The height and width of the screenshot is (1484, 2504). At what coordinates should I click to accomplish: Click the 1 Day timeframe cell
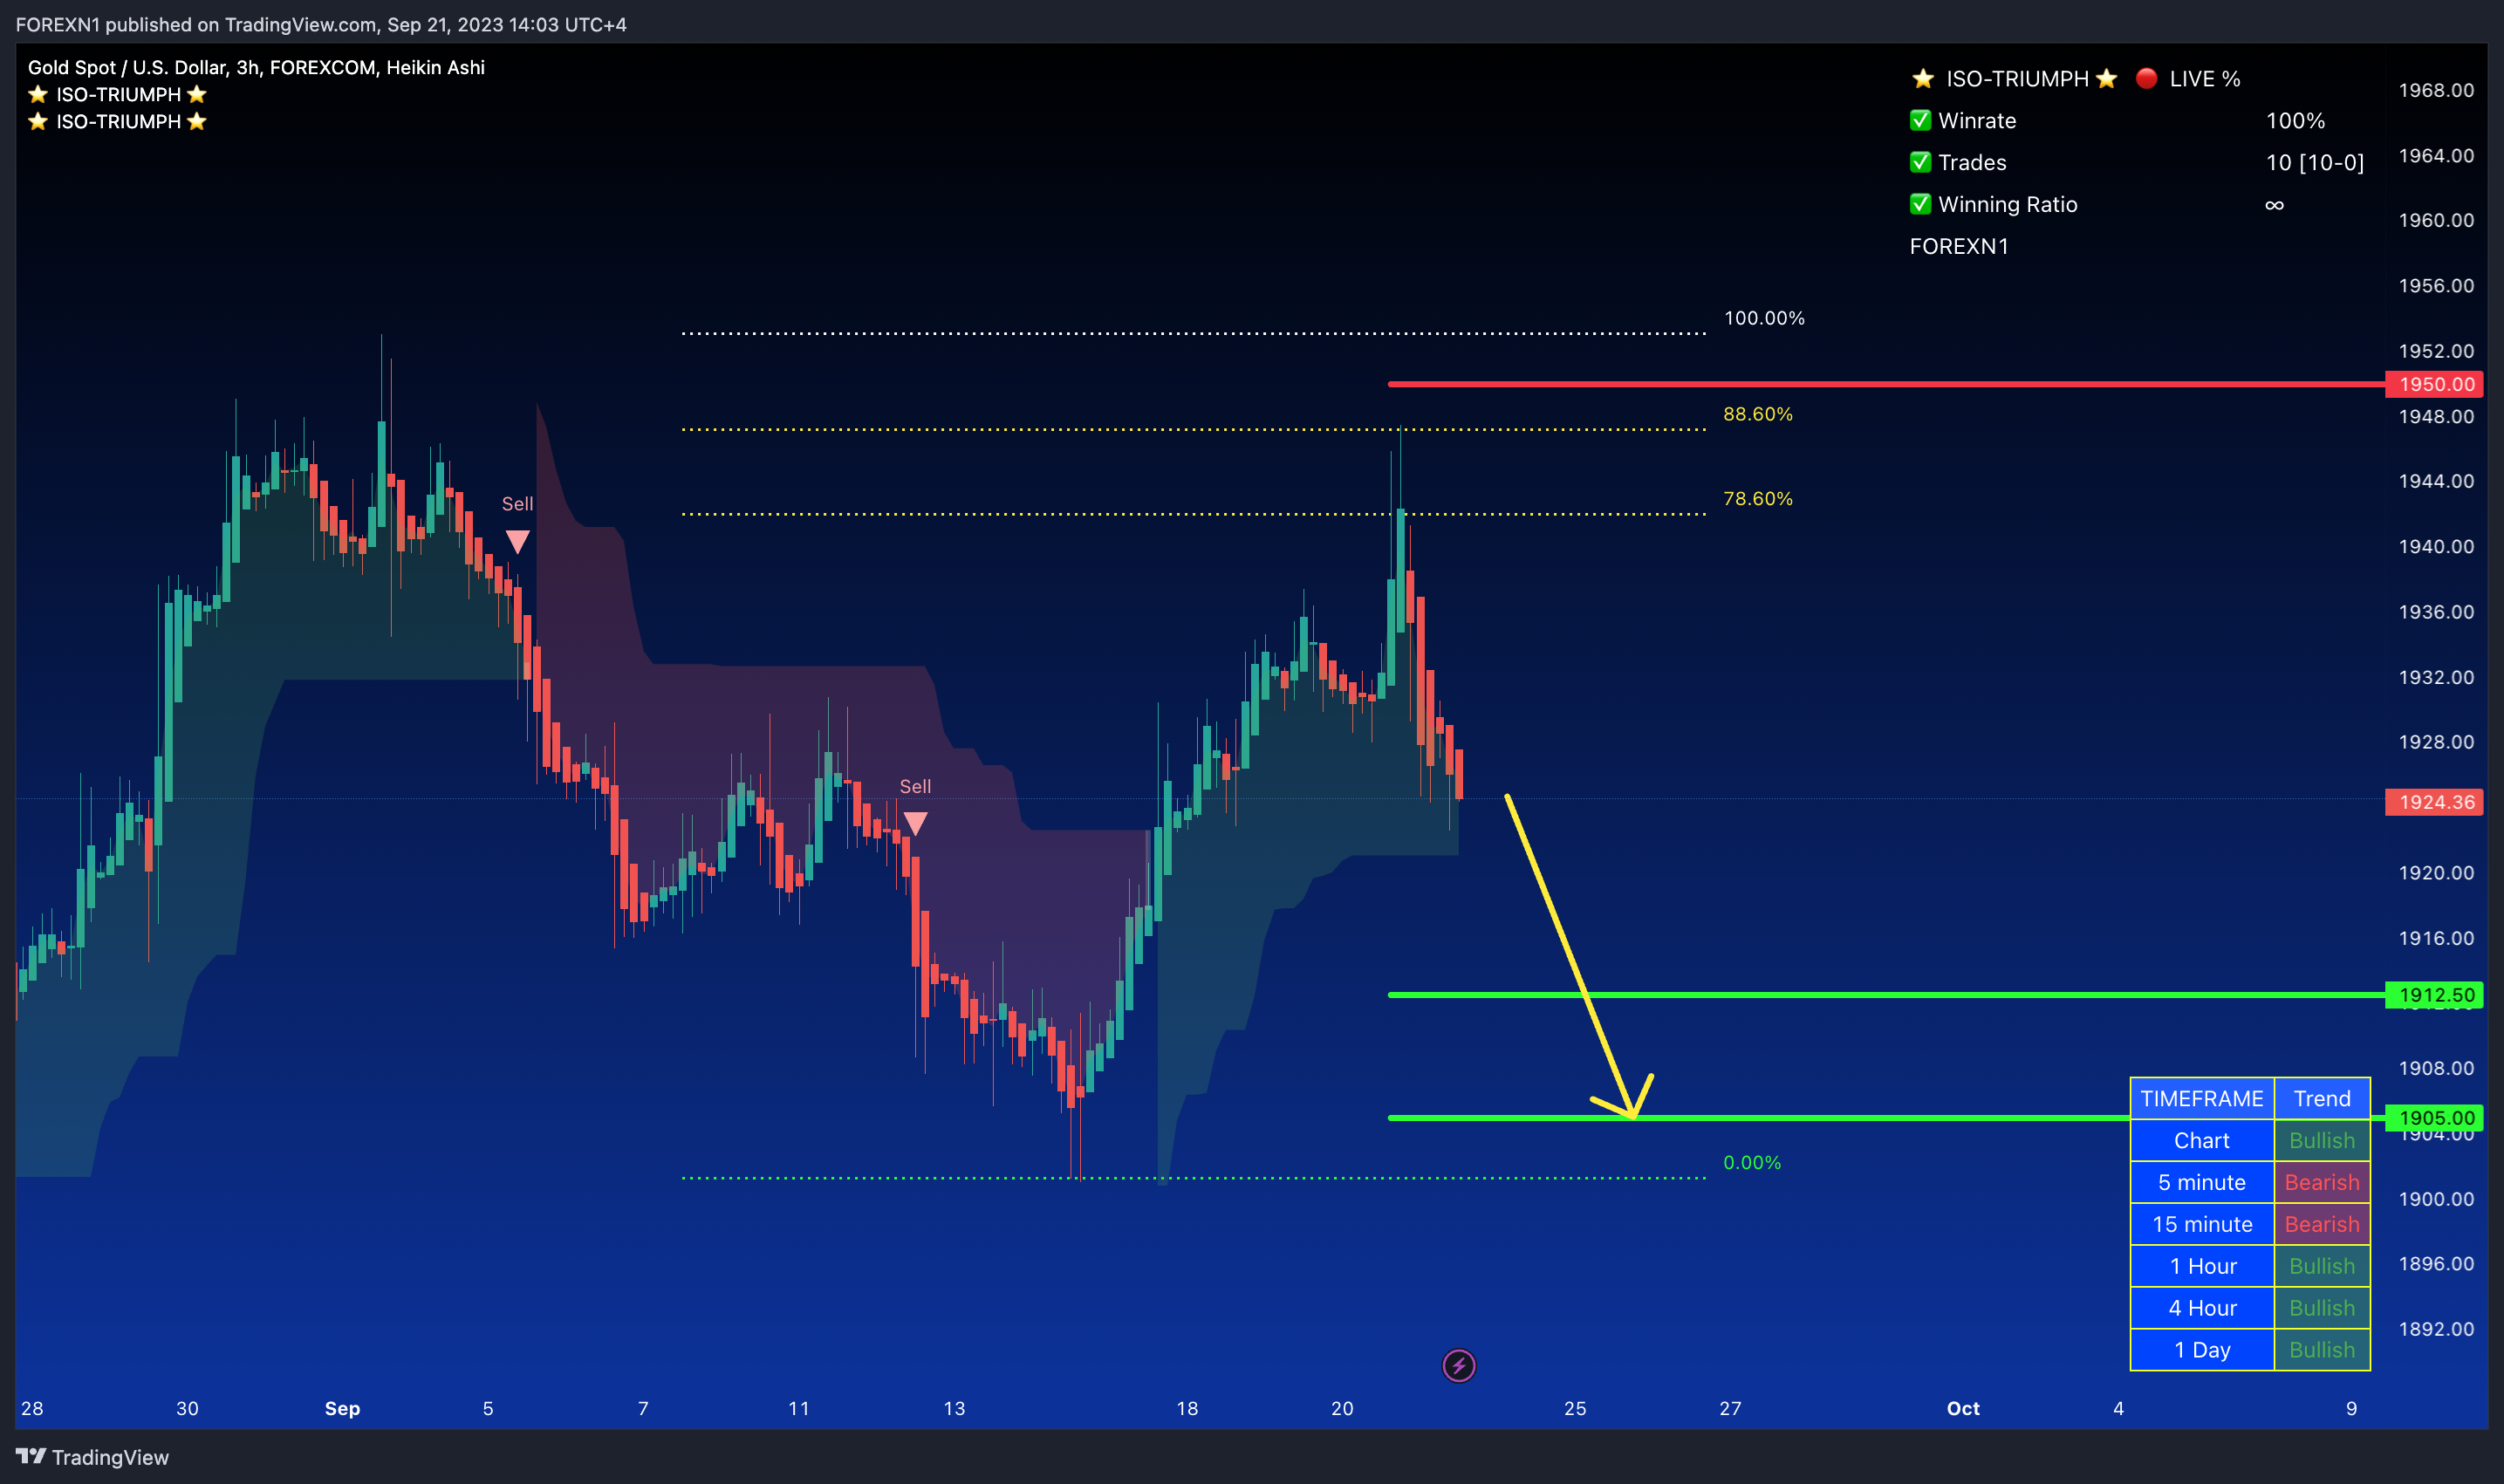click(x=2202, y=1350)
